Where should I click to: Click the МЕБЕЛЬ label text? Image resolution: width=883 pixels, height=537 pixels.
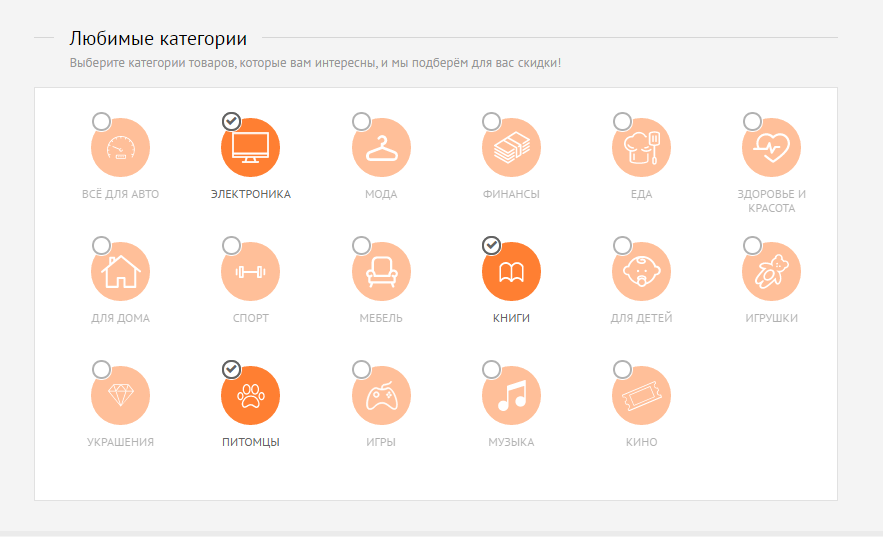(x=381, y=318)
